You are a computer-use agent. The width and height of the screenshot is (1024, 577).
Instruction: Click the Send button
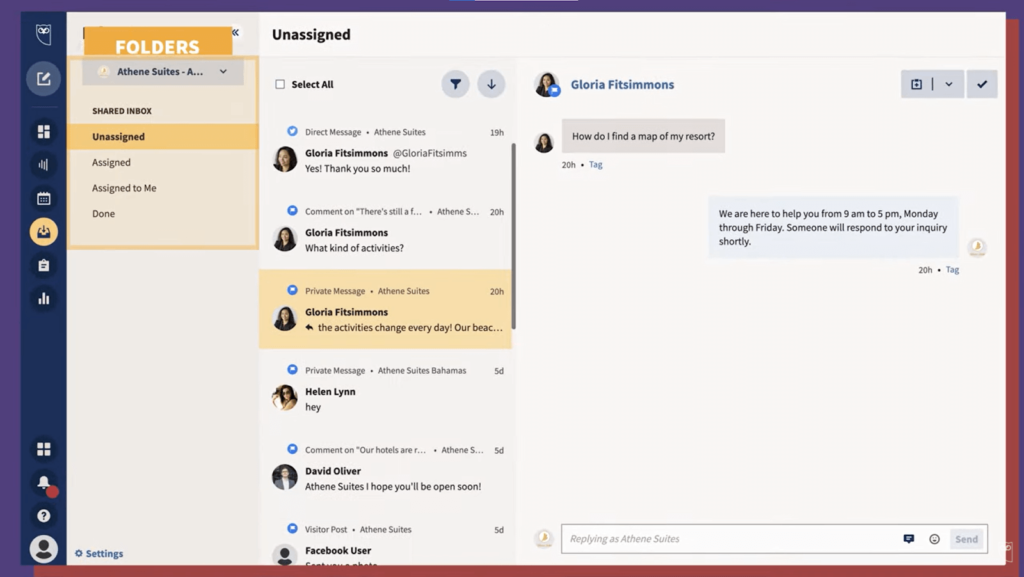point(966,539)
